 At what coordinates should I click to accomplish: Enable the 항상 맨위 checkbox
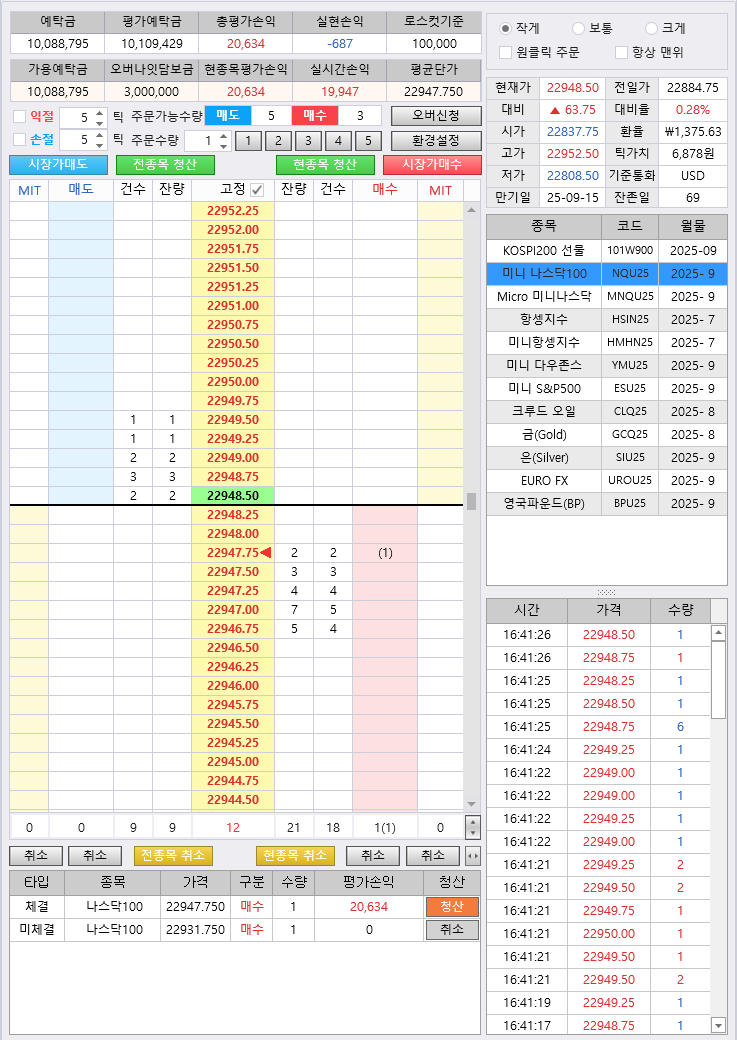(x=622, y=52)
